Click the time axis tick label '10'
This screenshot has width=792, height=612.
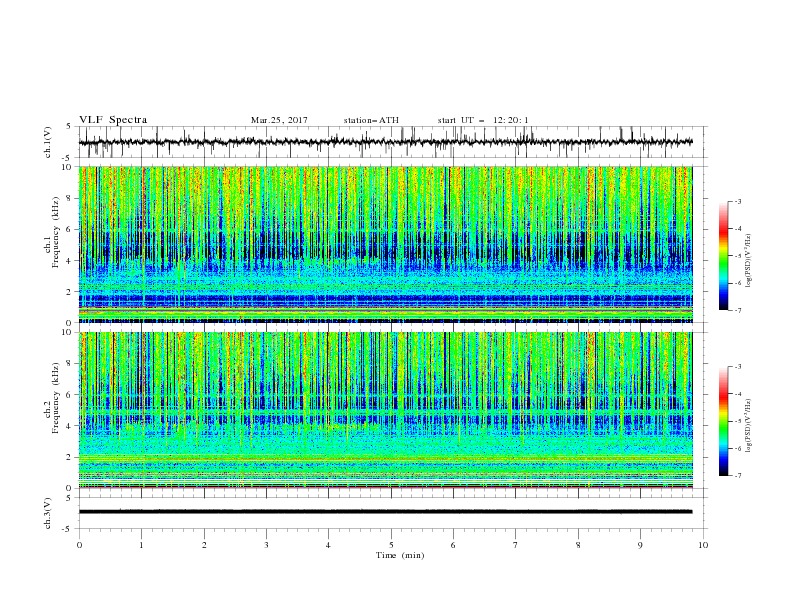pyautogui.click(x=703, y=545)
